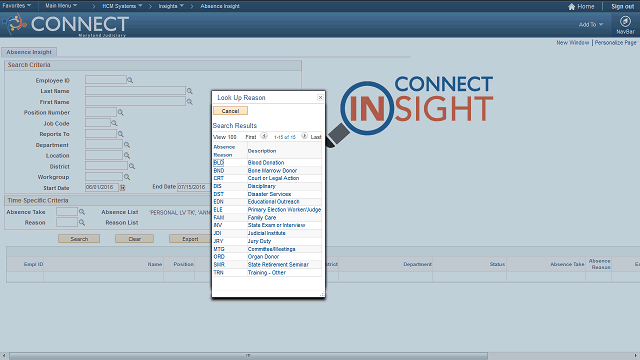Image resolution: width=640 pixels, height=360 pixels.
Task: Show next results arrow in lookup
Action: point(304,136)
